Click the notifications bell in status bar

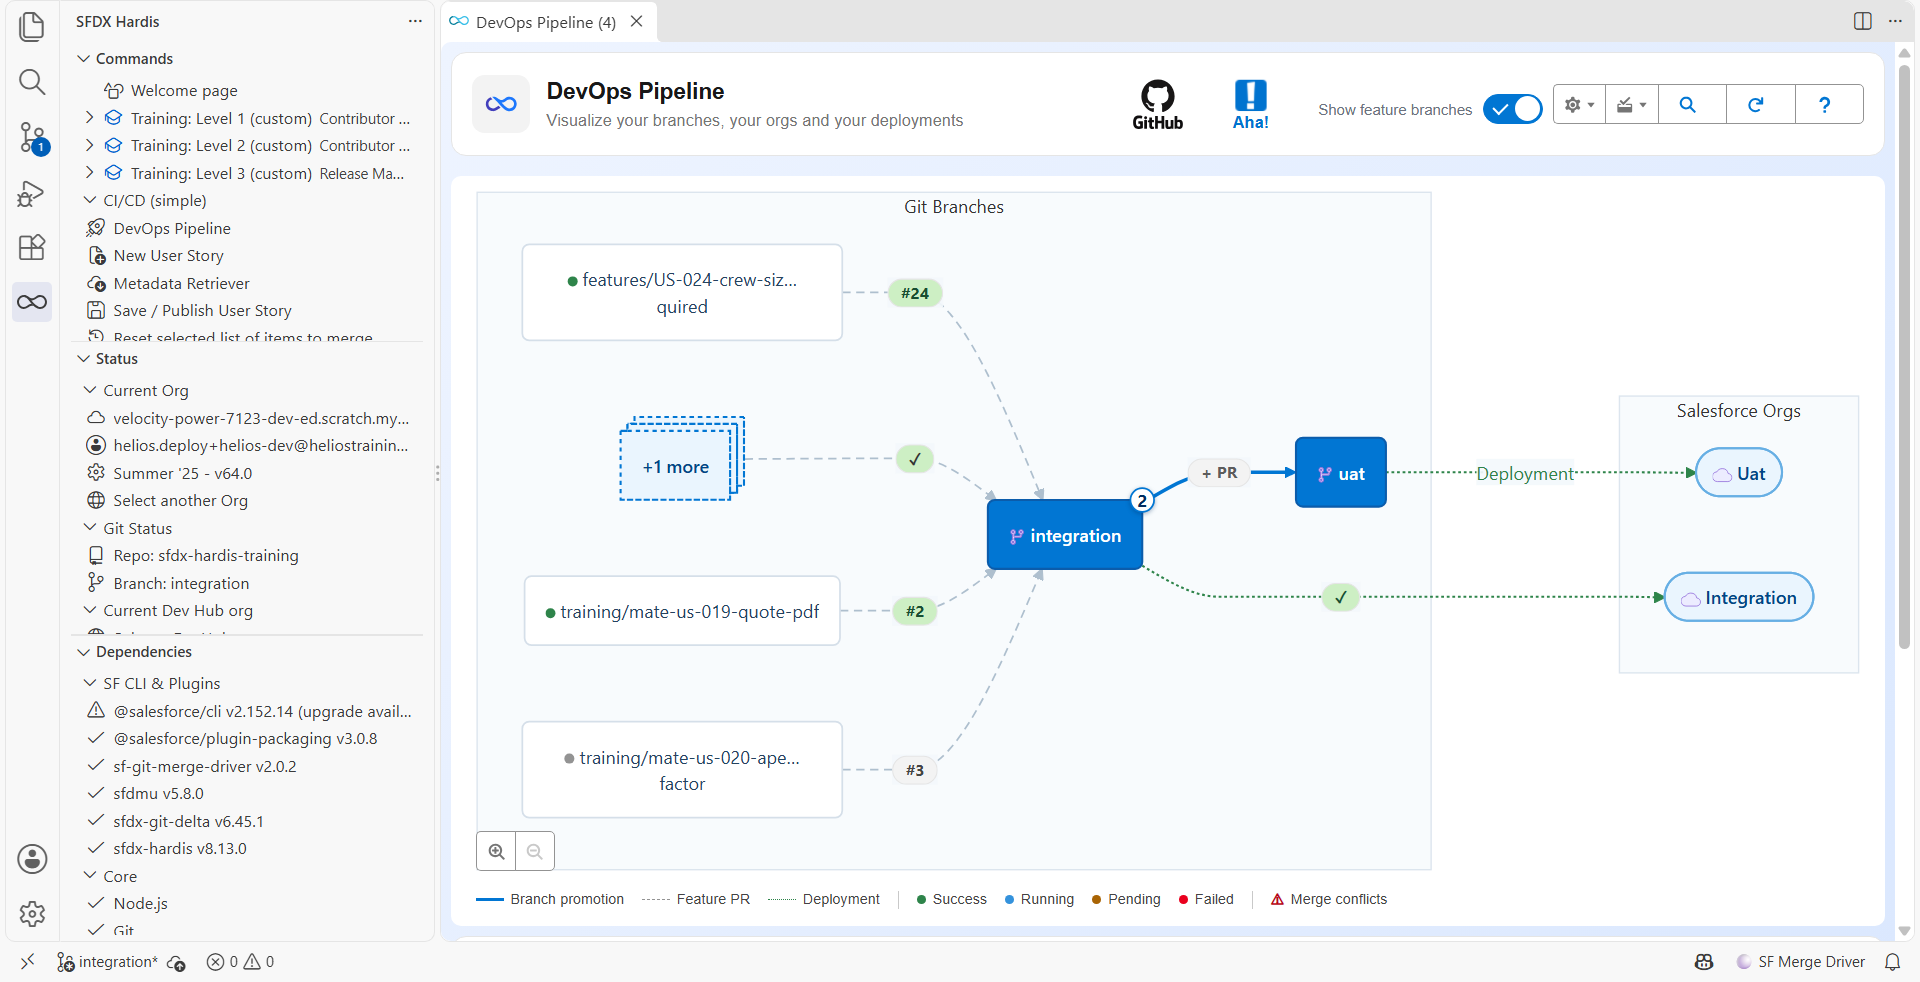click(x=1892, y=962)
